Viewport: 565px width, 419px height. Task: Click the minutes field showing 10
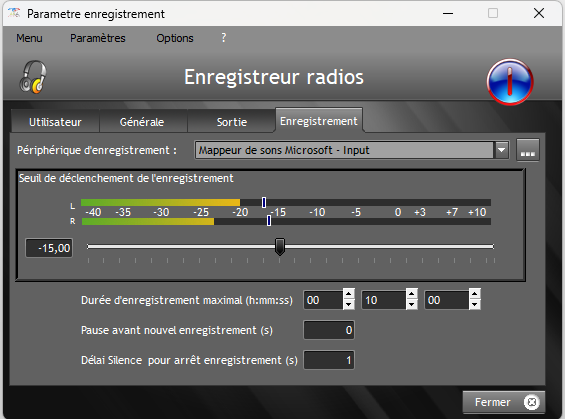pyautogui.click(x=383, y=300)
